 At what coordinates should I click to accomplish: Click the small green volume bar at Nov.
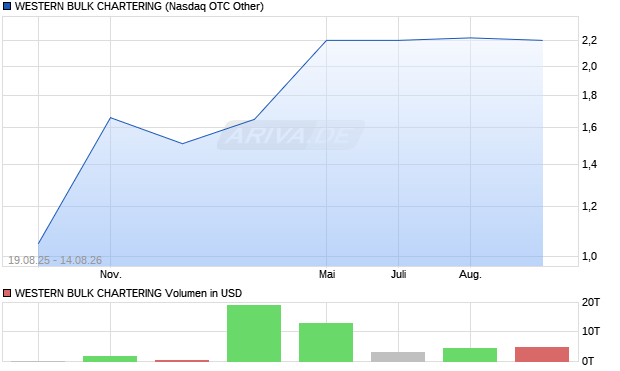(110, 359)
